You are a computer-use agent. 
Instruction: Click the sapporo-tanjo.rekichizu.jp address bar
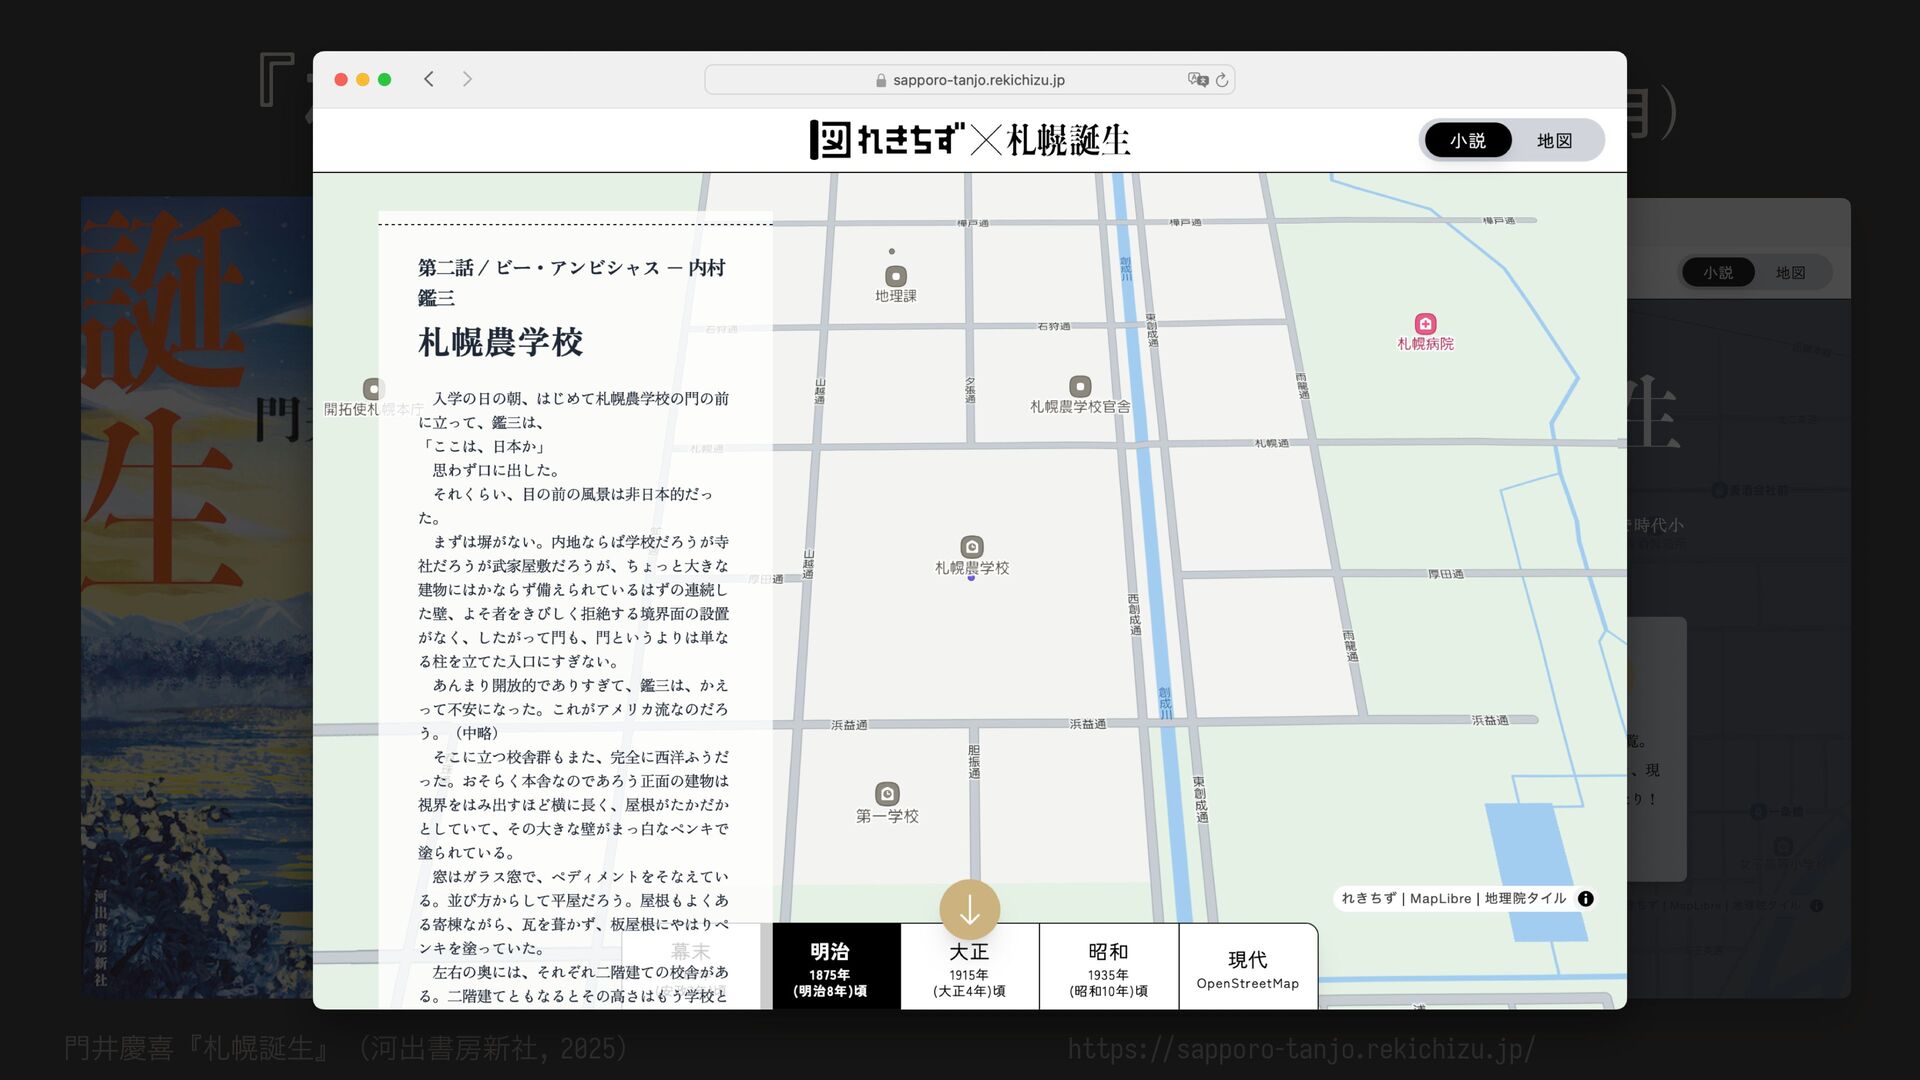pyautogui.click(x=968, y=80)
